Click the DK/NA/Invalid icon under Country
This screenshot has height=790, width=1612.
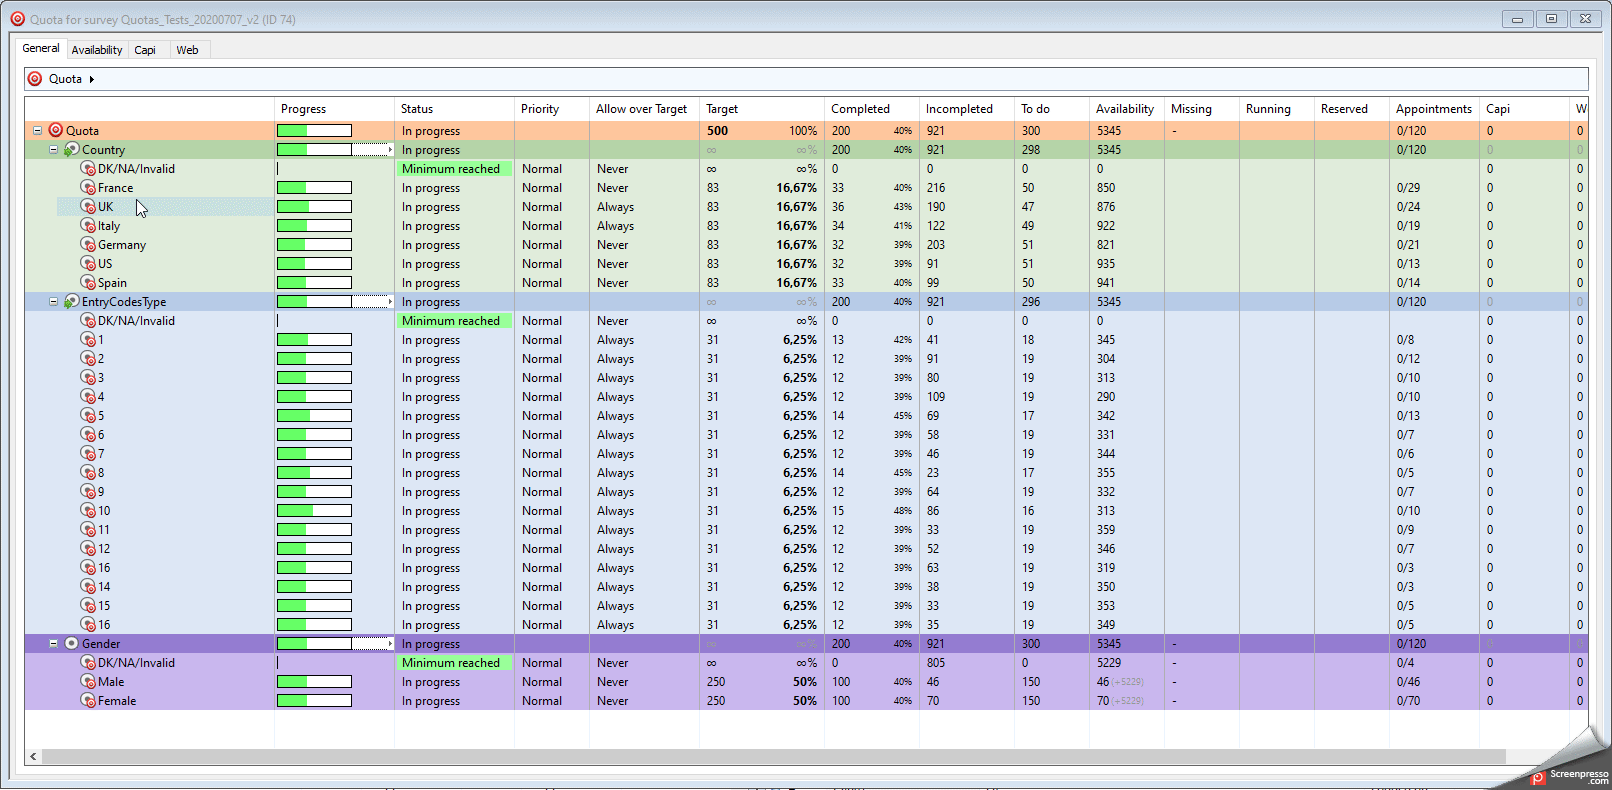click(x=88, y=168)
